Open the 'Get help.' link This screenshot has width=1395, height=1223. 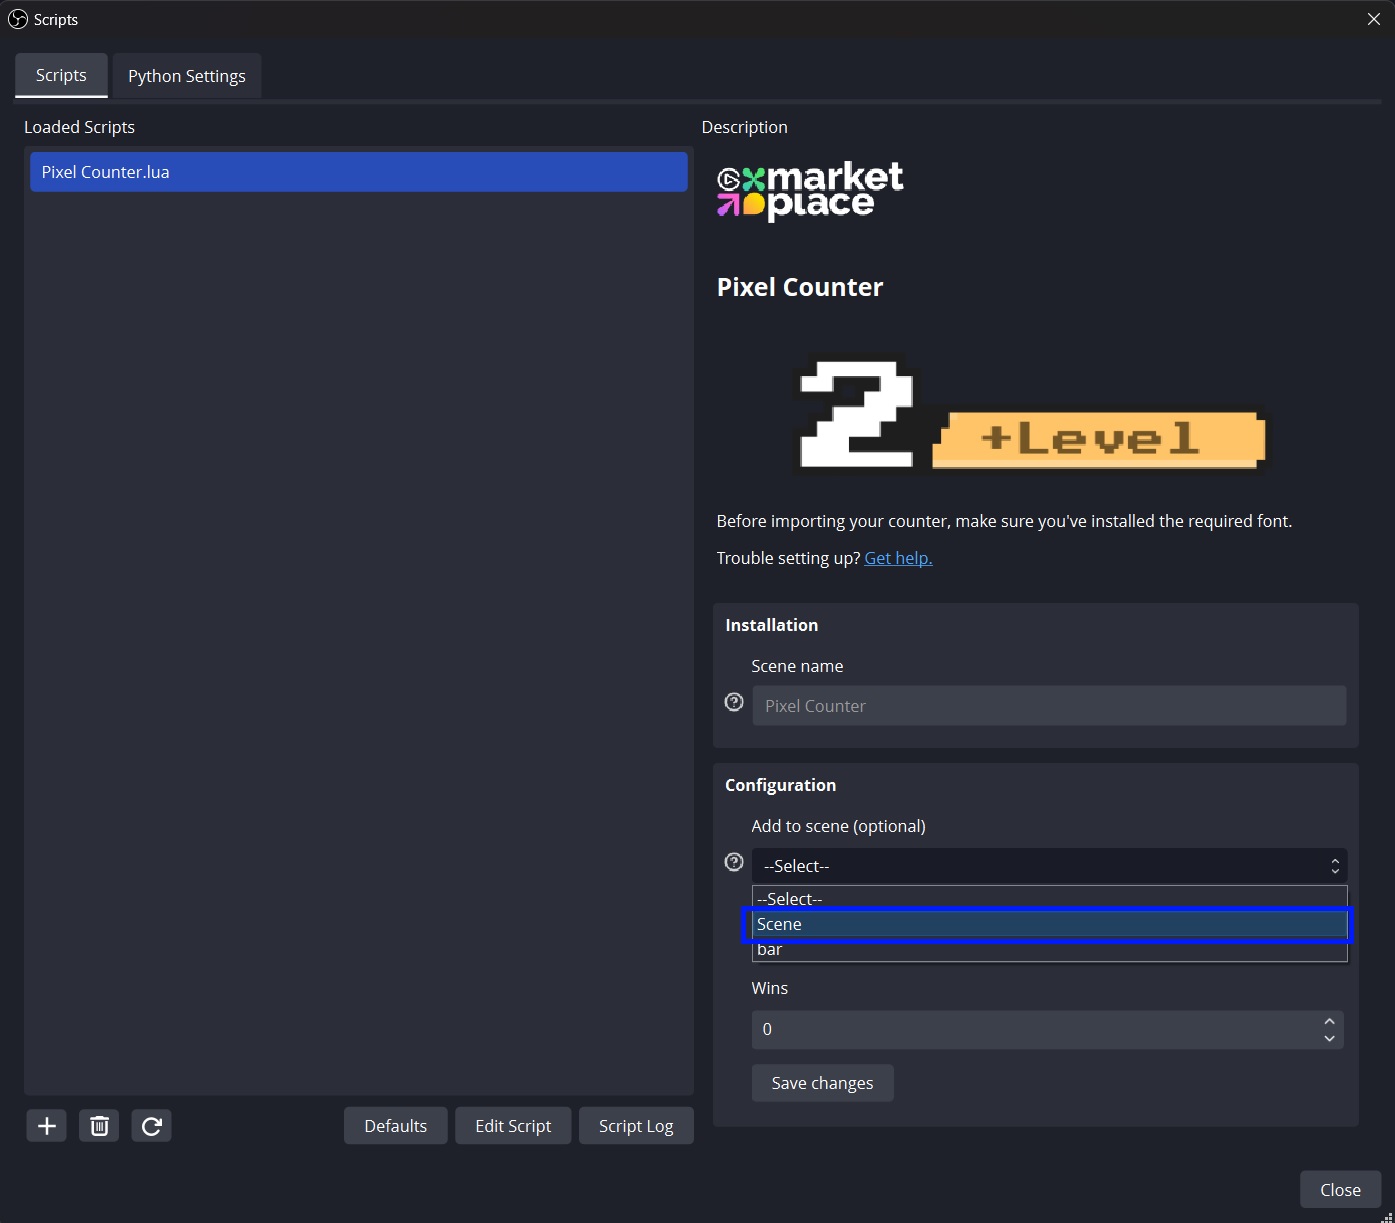click(898, 558)
